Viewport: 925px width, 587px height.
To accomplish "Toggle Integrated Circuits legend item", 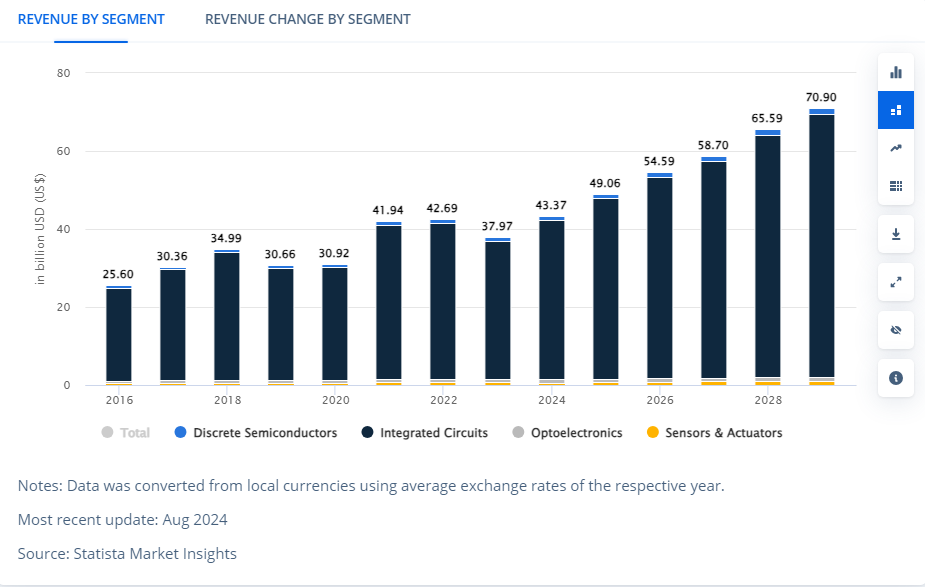I will (425, 432).
